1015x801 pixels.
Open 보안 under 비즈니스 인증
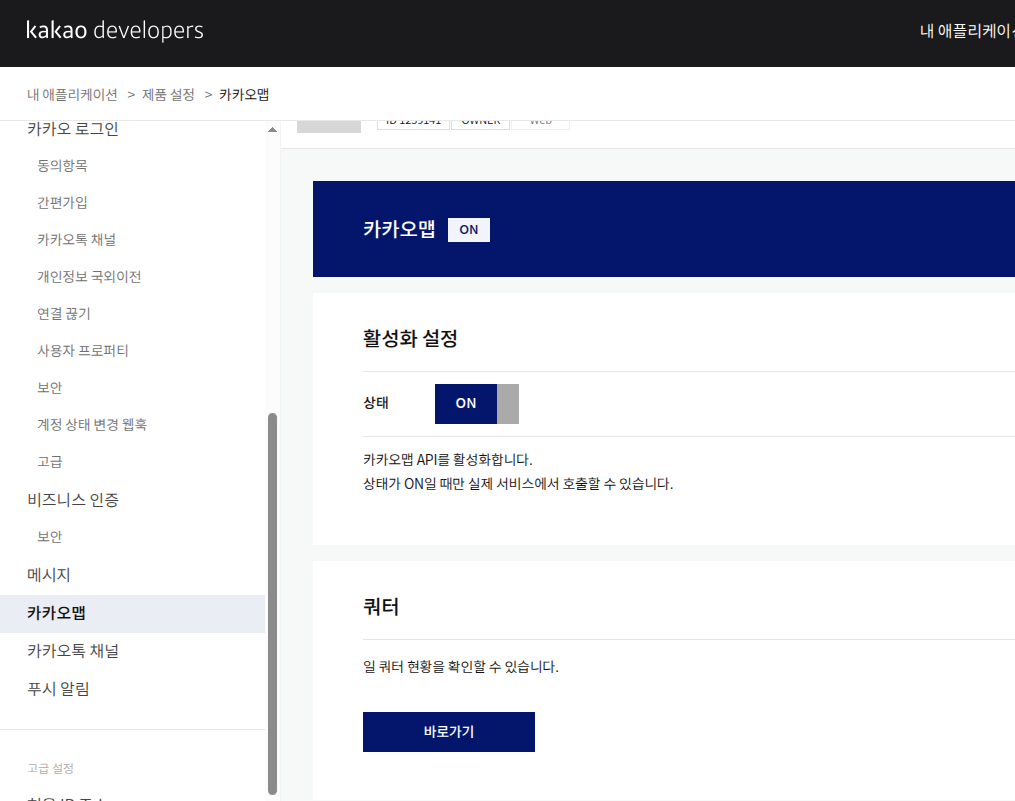tap(49, 536)
